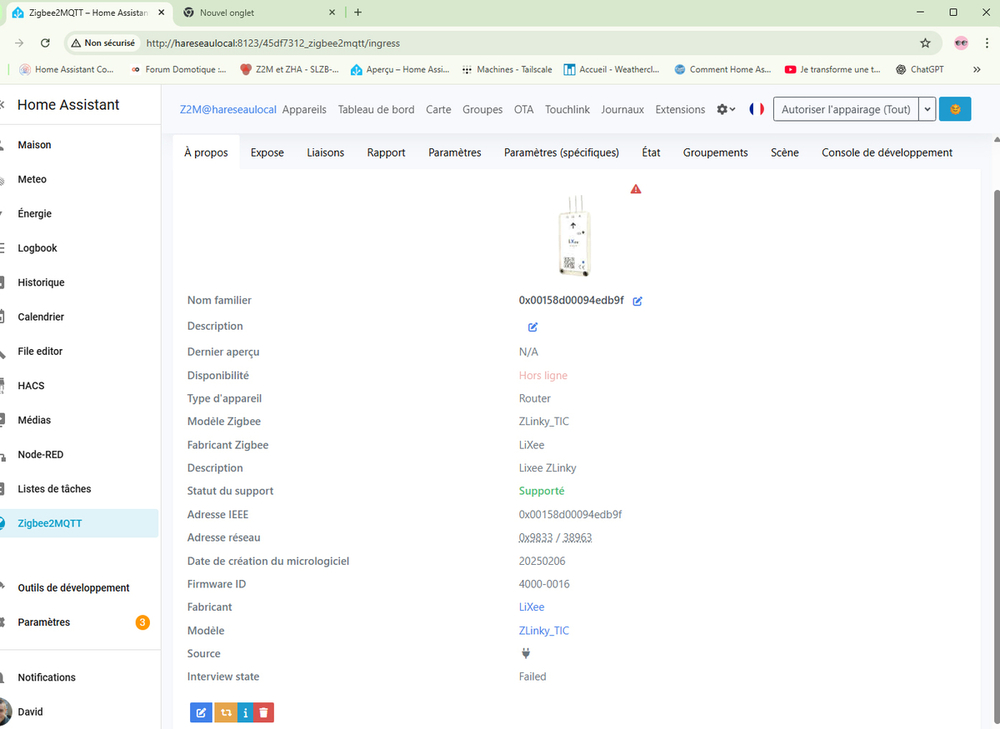Open Énergie dashboard in sidebar
This screenshot has width=1000, height=729.
79,214
